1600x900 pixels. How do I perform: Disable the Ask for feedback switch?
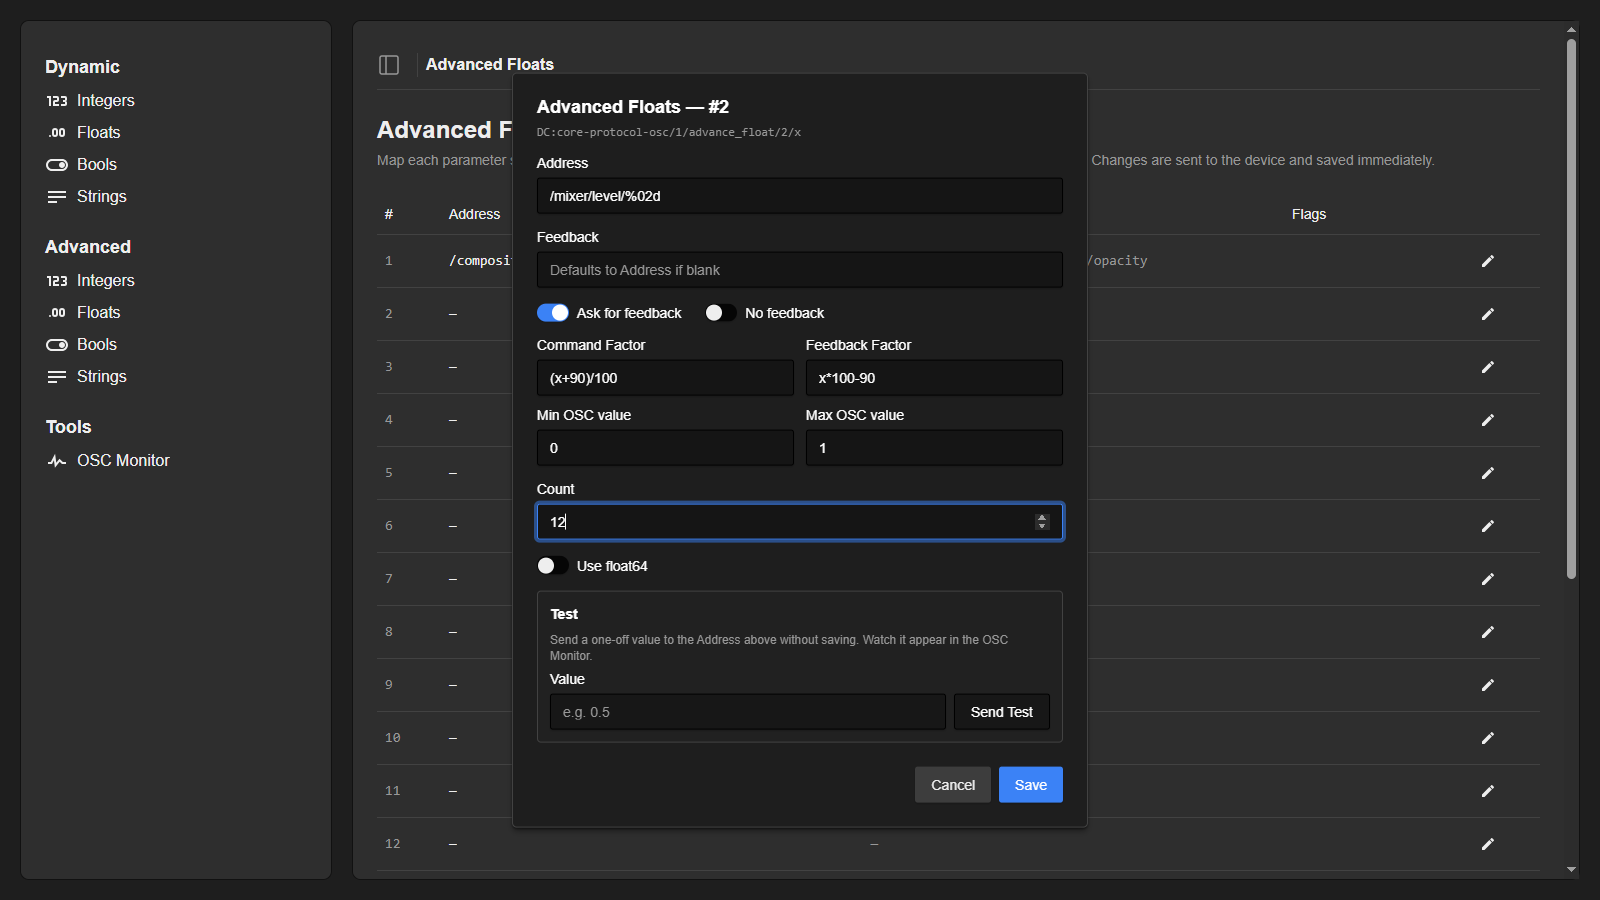[x=553, y=313]
